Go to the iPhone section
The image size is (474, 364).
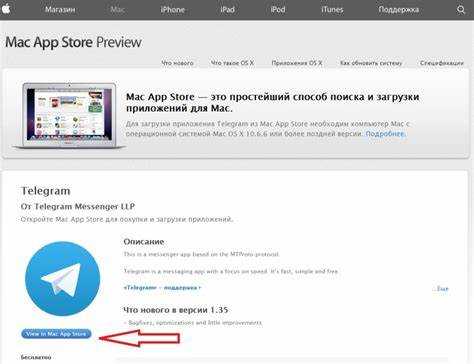point(172,10)
